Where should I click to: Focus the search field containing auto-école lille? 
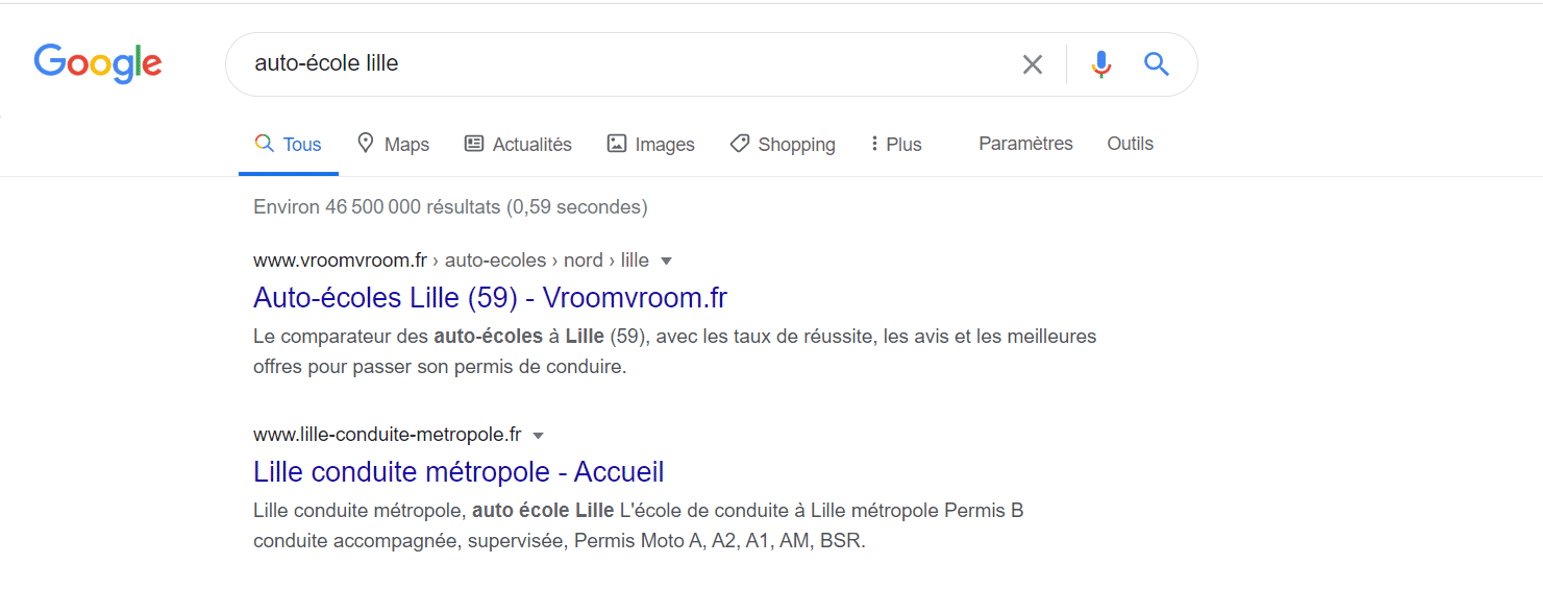pos(620,64)
